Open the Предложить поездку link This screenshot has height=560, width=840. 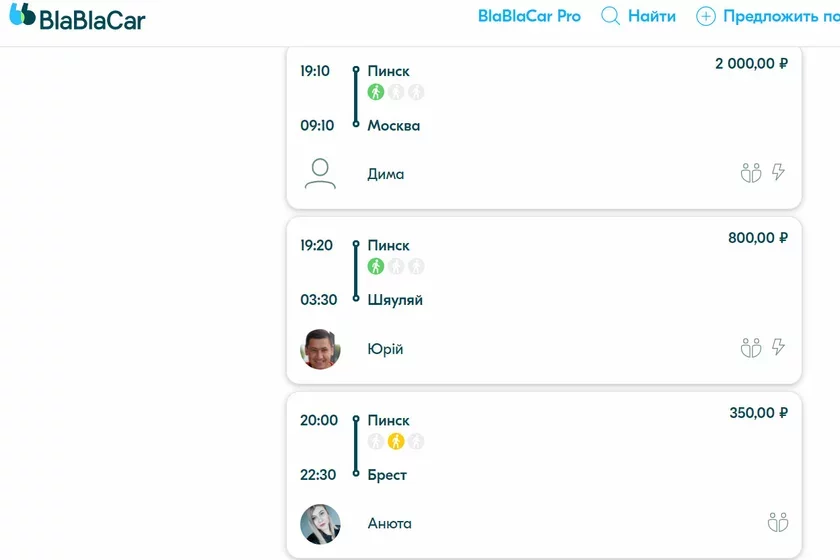tap(782, 17)
